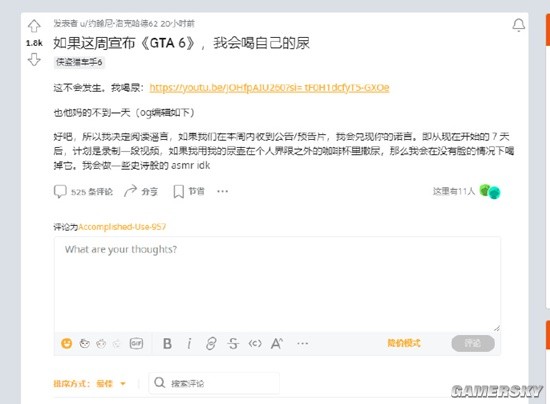
Task: Click the share arrow button
Action: click(x=141, y=191)
